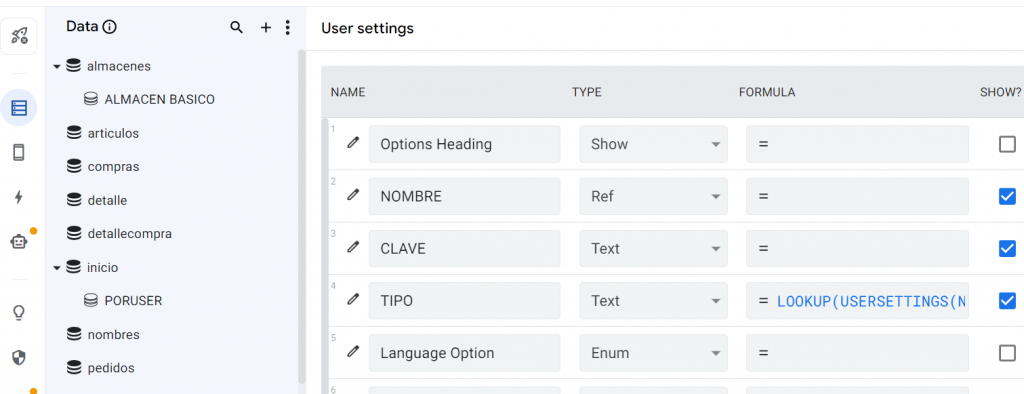Click the TYPE column header
The height and width of the screenshot is (394, 1024).
[586, 92]
